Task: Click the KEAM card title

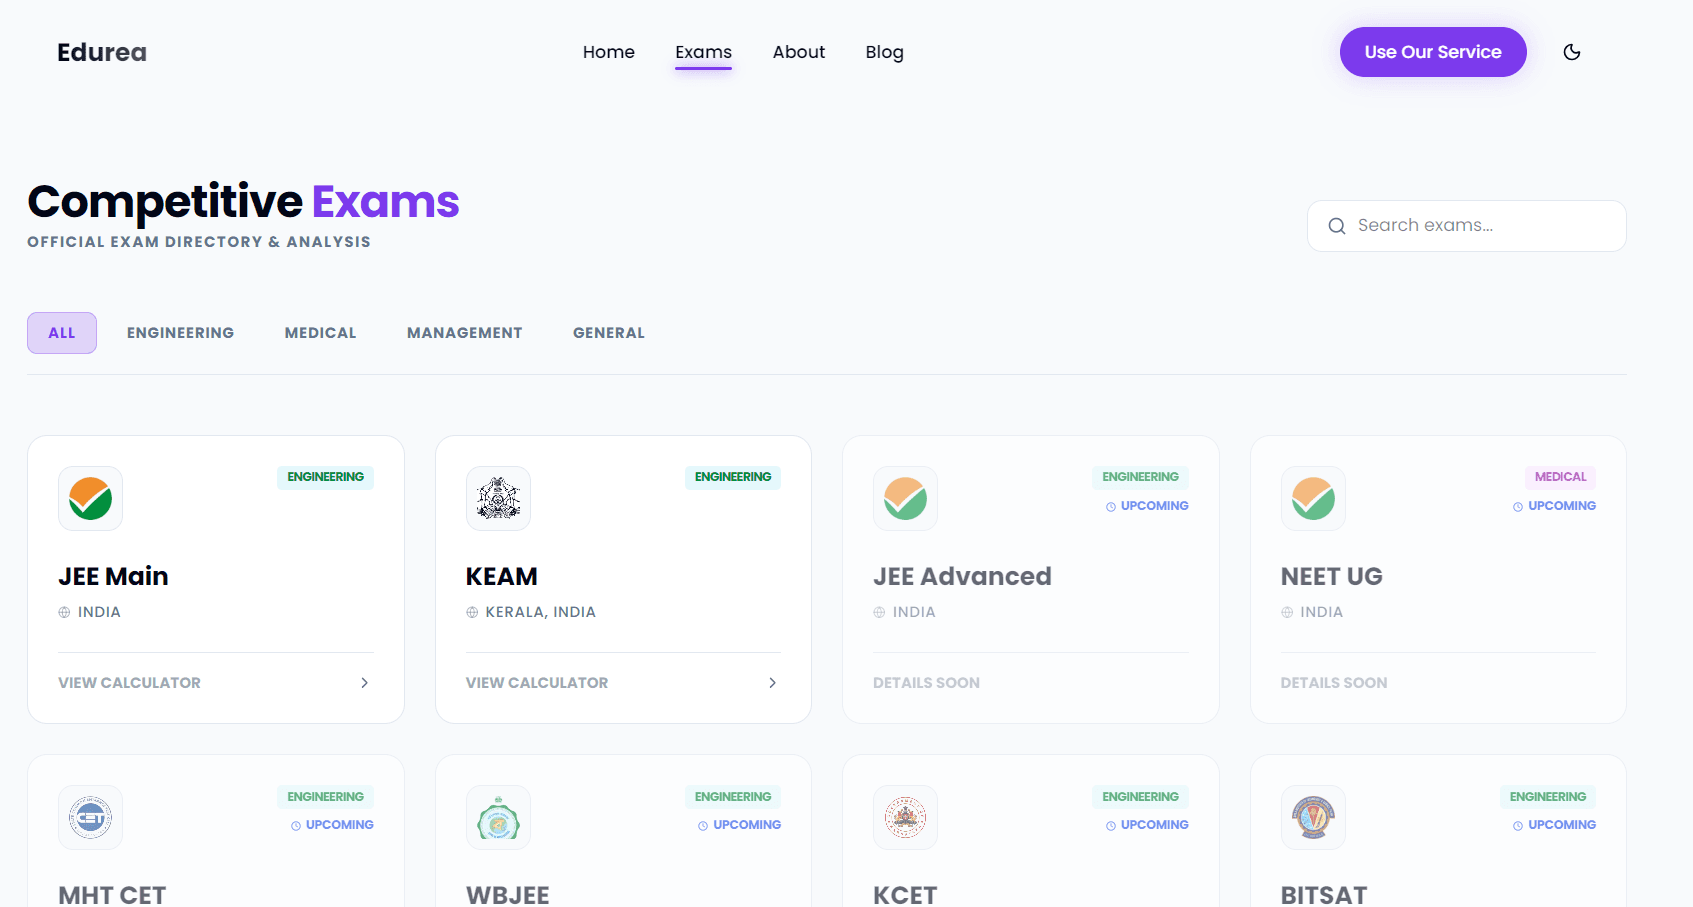Action: tap(502, 577)
